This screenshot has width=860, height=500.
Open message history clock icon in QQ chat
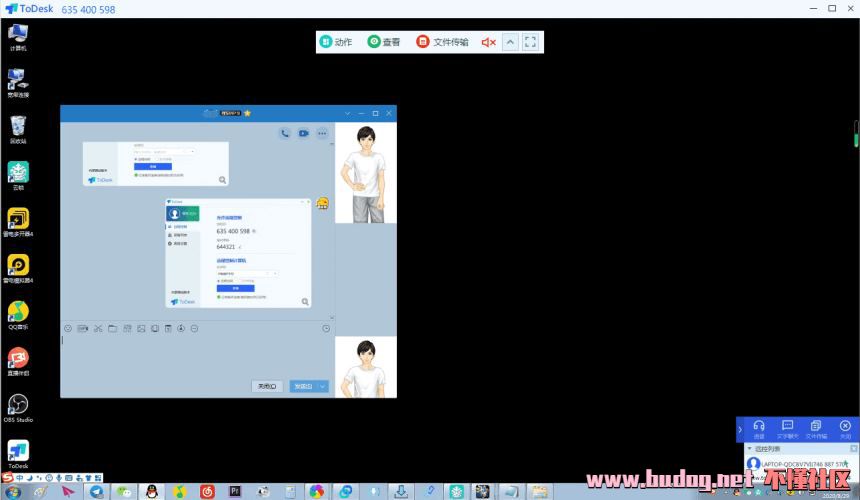(x=326, y=328)
